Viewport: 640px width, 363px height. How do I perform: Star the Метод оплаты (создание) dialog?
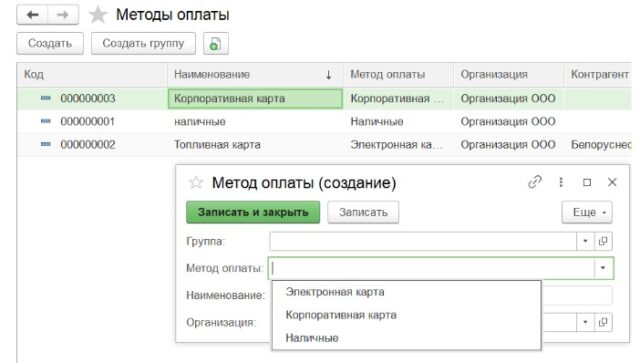pos(196,183)
